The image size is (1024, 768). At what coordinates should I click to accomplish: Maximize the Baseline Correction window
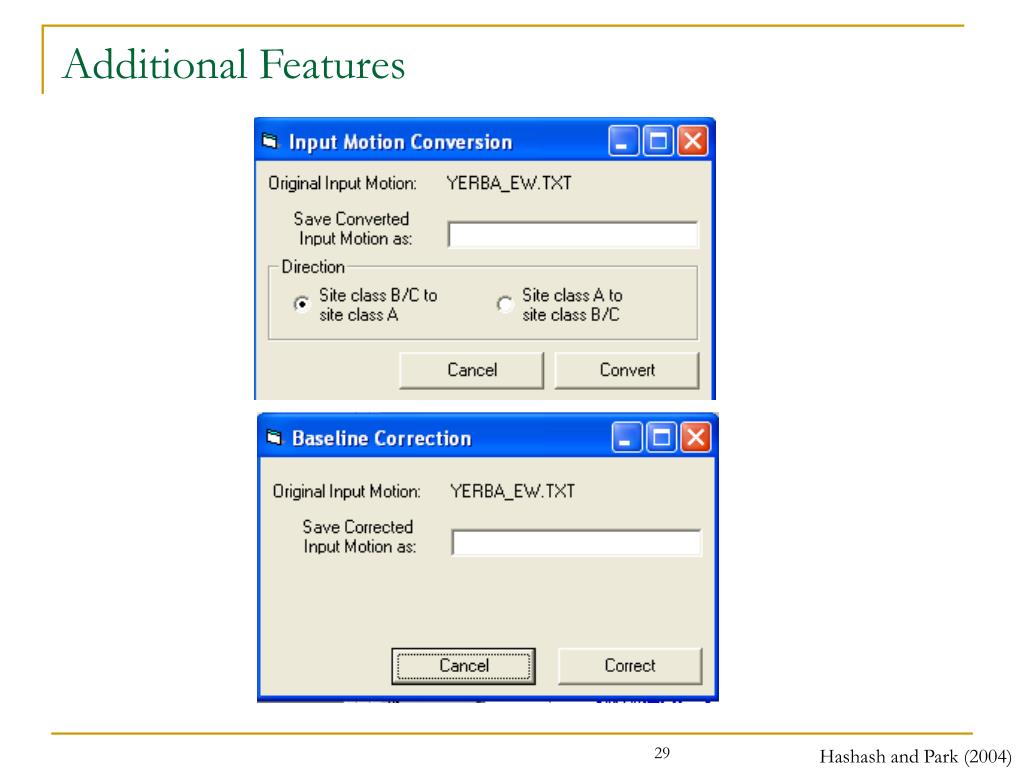click(661, 437)
